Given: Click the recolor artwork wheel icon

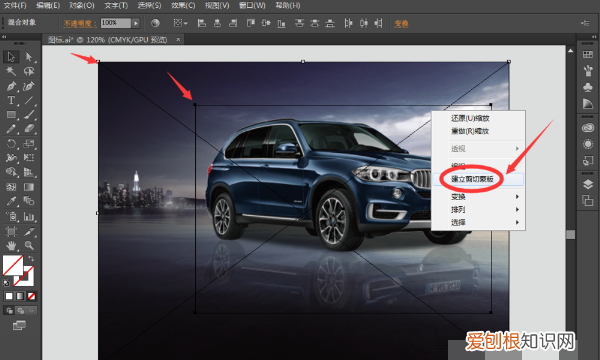Looking at the screenshot, I should (x=155, y=23).
